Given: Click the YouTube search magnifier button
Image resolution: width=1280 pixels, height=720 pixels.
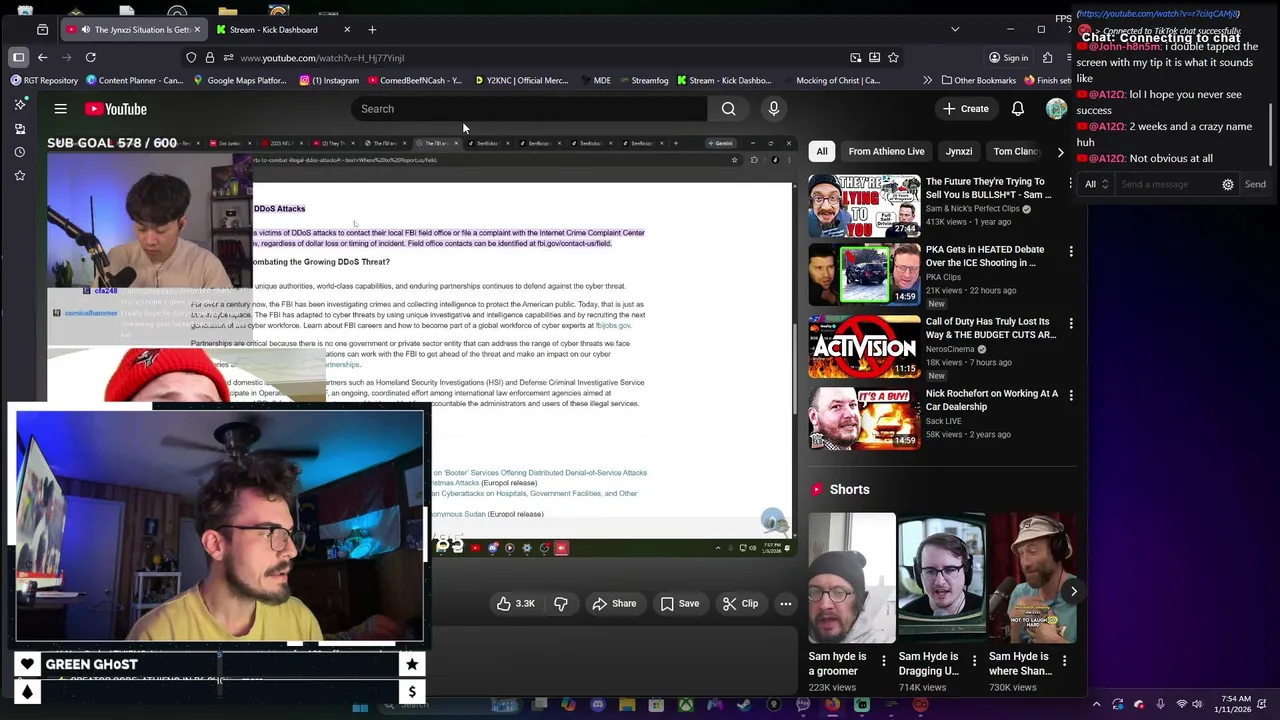Looking at the screenshot, I should point(728,109).
